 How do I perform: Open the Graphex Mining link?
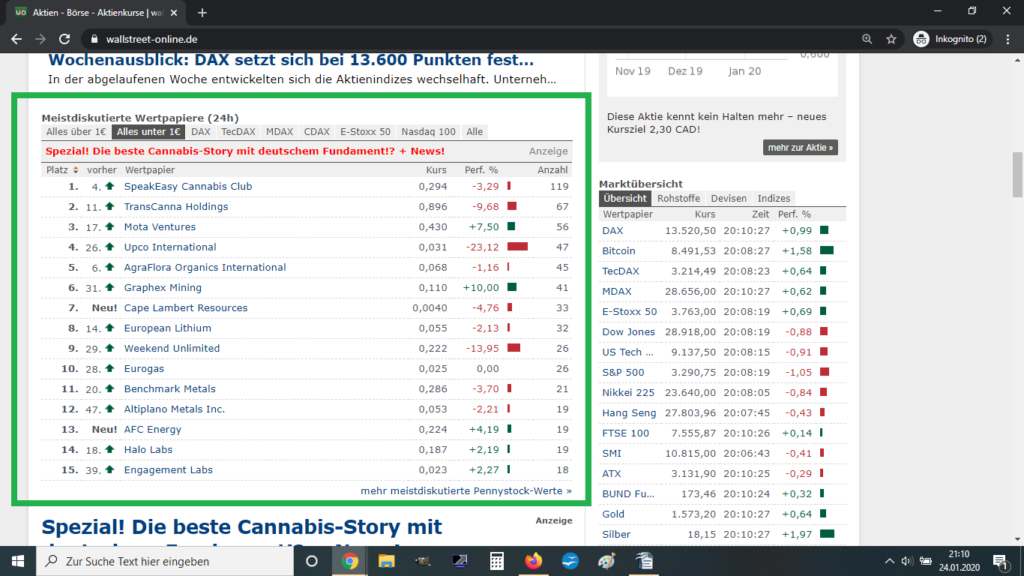(163, 287)
